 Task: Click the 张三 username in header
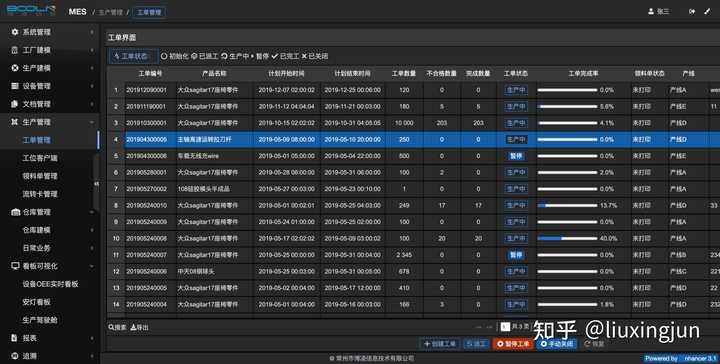(663, 11)
